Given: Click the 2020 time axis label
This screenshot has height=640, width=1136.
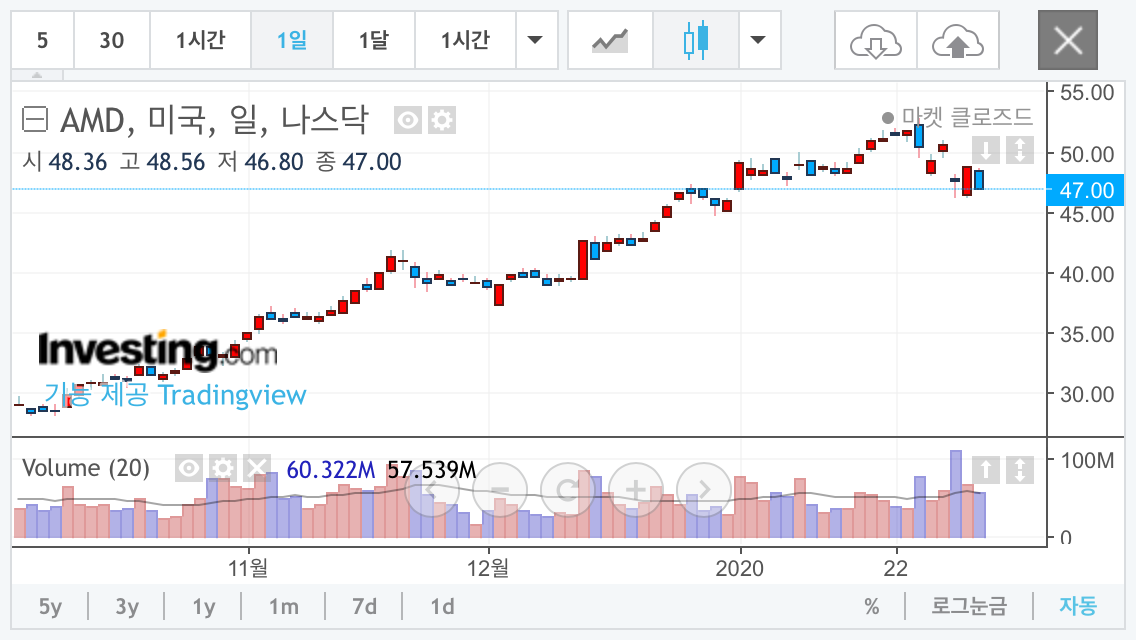Looking at the screenshot, I should [740, 568].
